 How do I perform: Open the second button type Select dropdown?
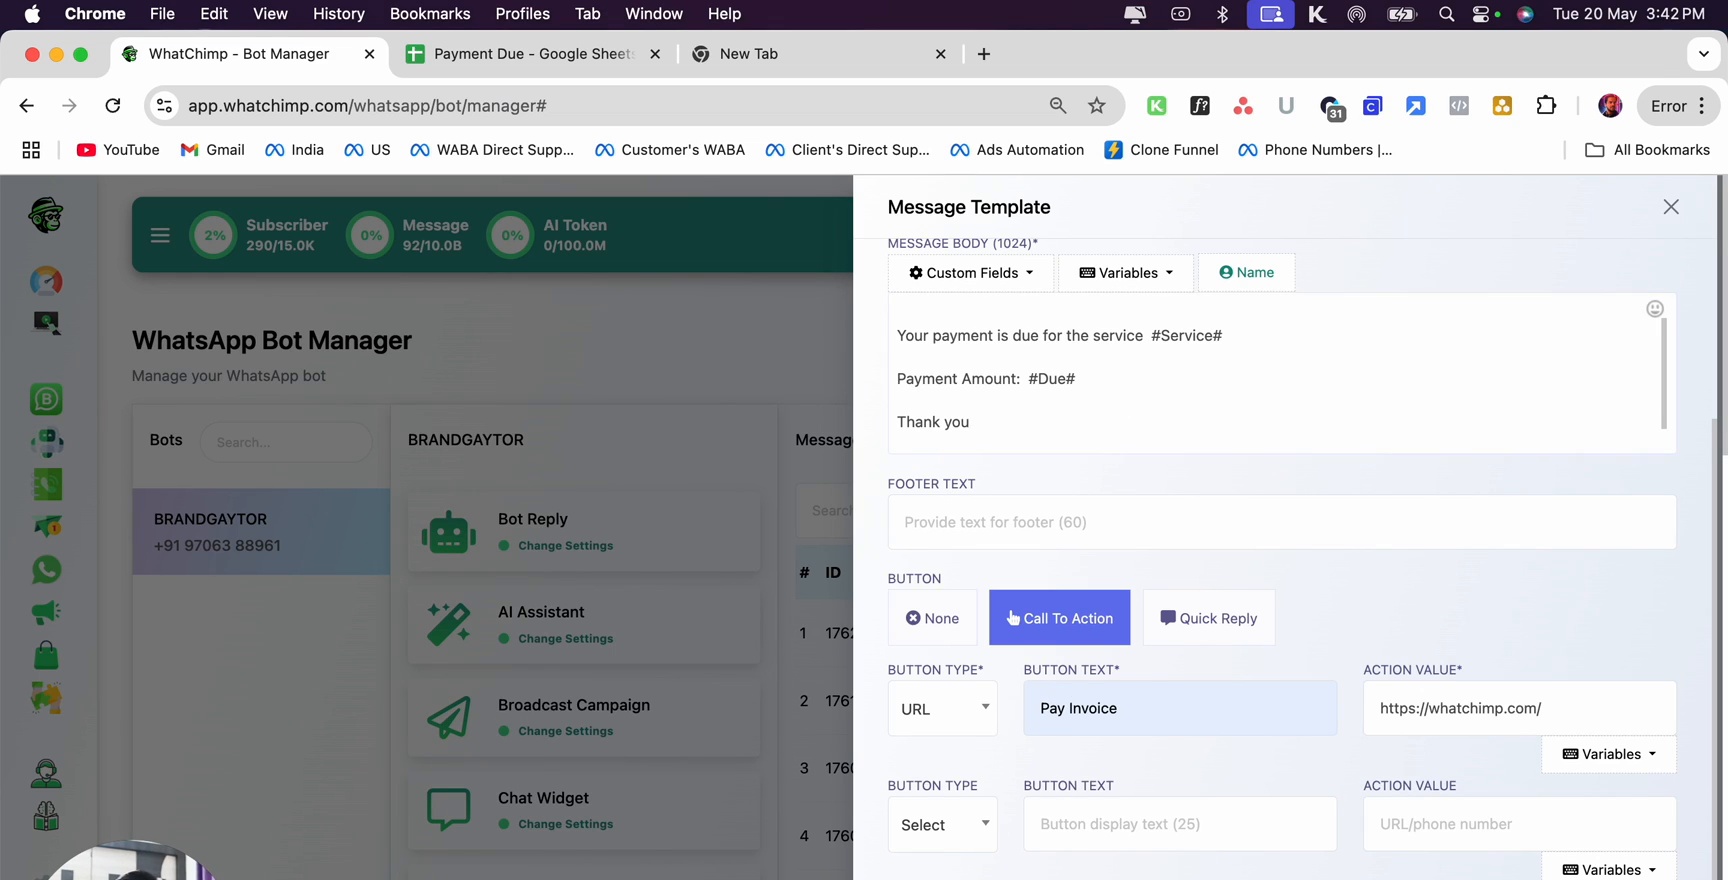pyautogui.click(x=943, y=825)
